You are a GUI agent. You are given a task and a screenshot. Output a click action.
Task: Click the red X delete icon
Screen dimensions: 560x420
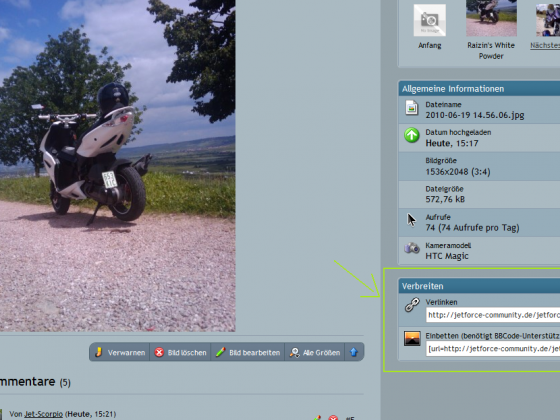coord(159,352)
